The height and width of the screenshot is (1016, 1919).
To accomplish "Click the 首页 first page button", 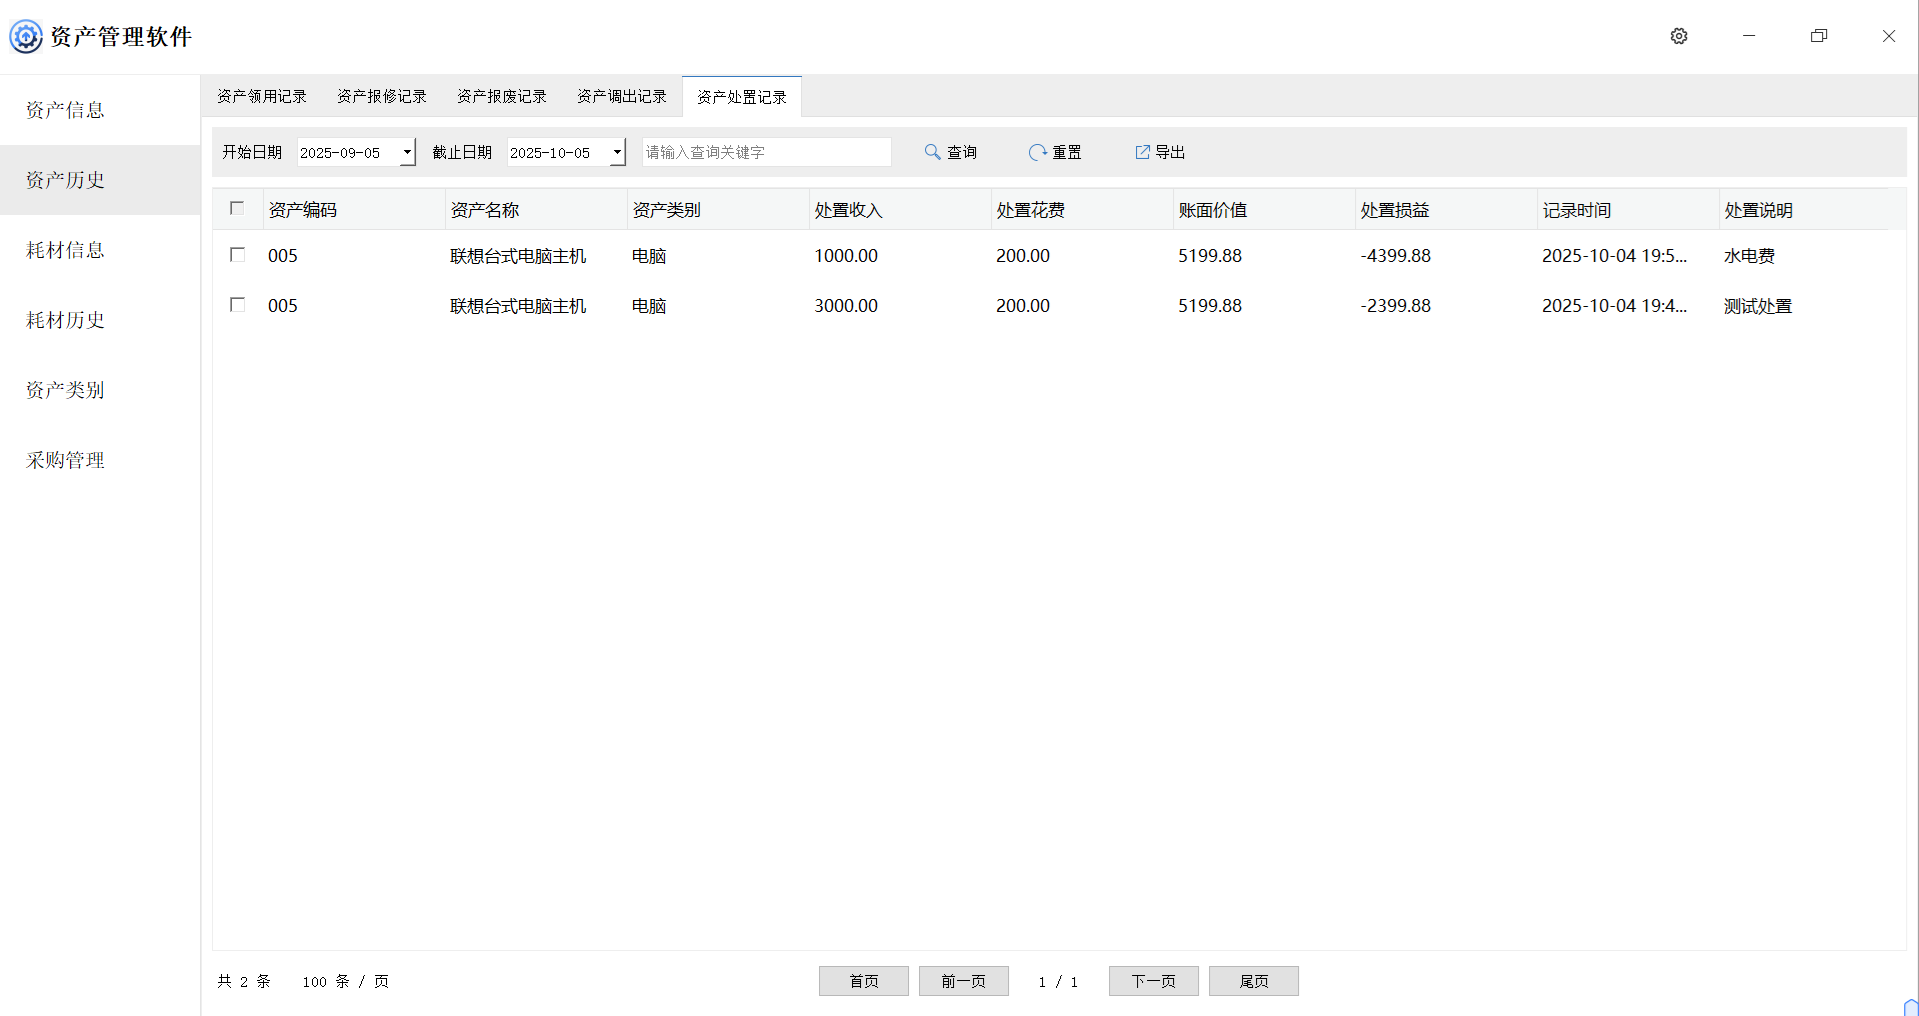I will coord(863,981).
